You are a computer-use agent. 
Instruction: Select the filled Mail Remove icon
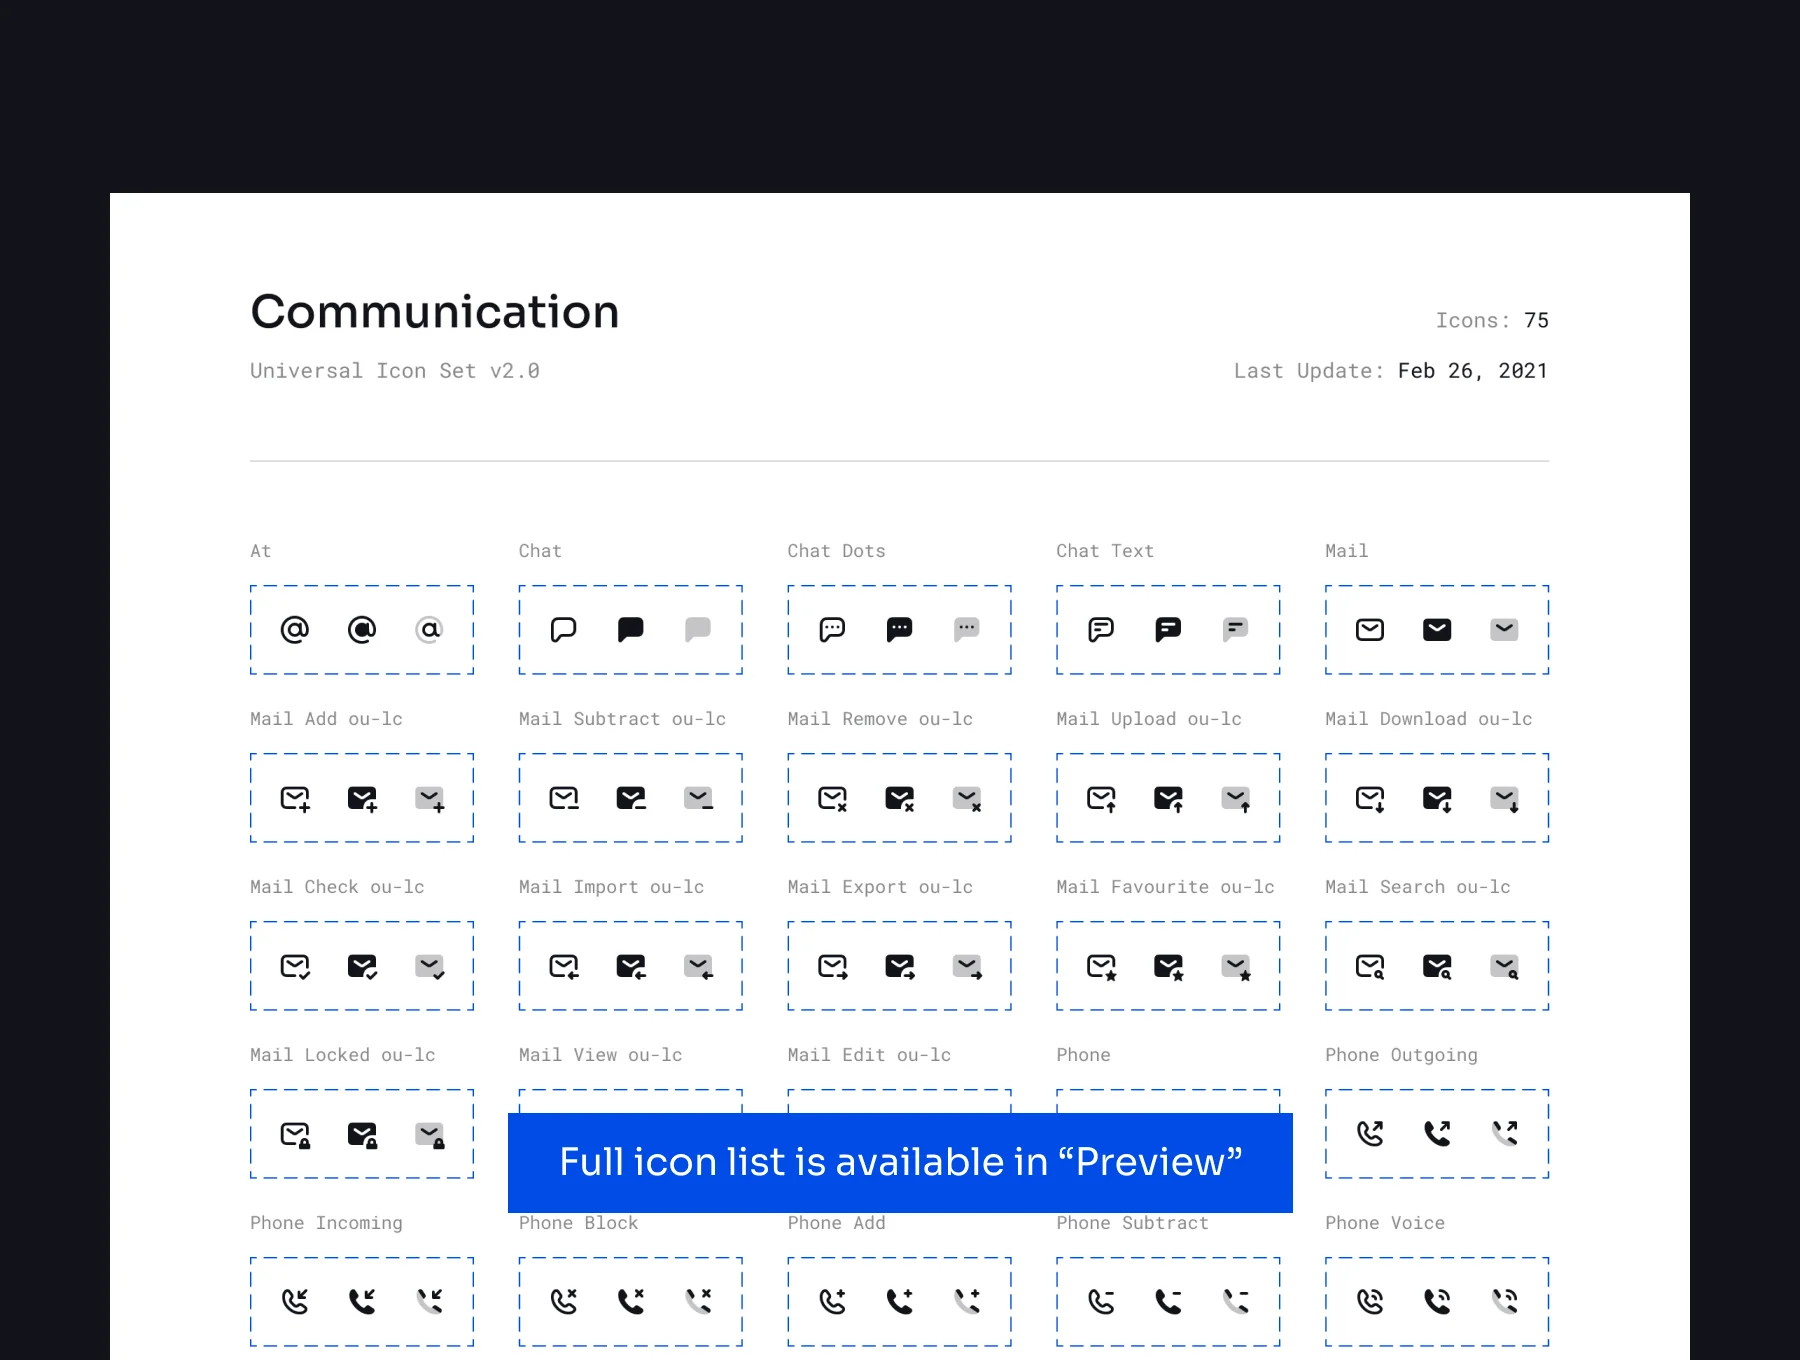(x=900, y=798)
